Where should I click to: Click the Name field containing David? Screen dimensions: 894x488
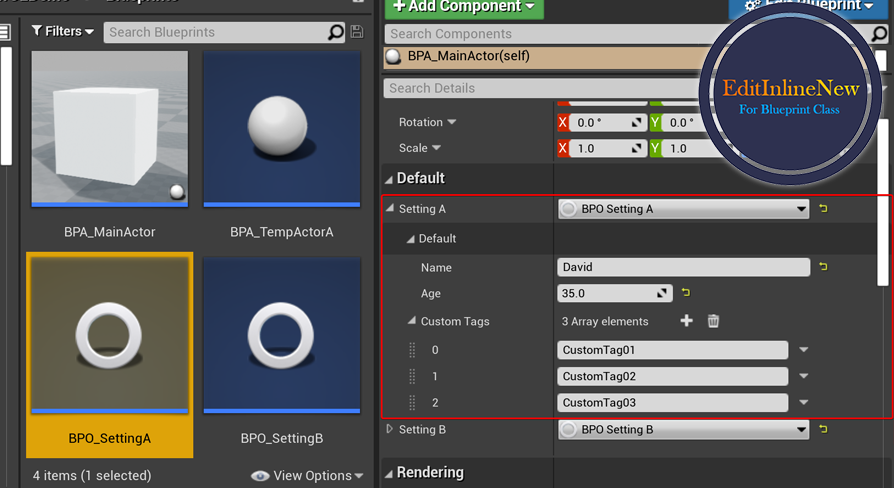click(x=684, y=267)
